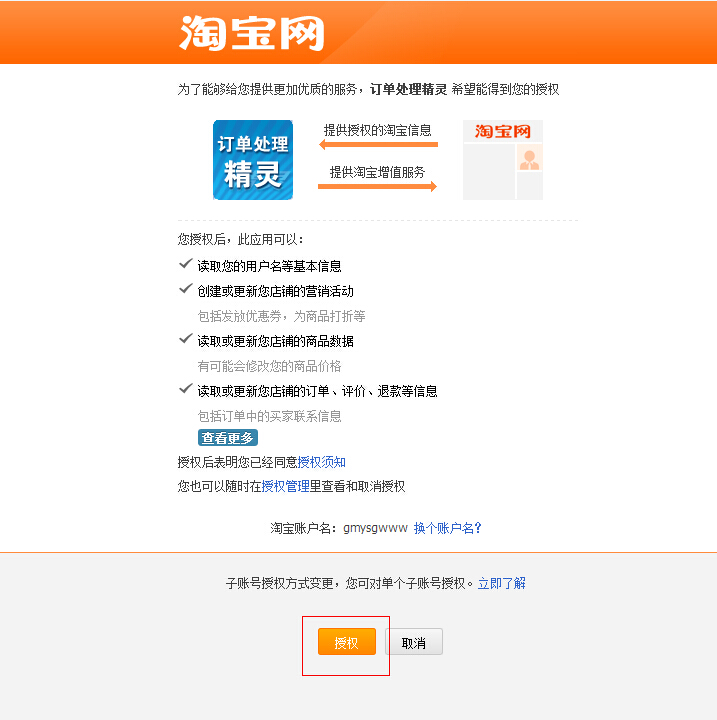Click the heading 您授权后，此应用可以：

[241, 239]
